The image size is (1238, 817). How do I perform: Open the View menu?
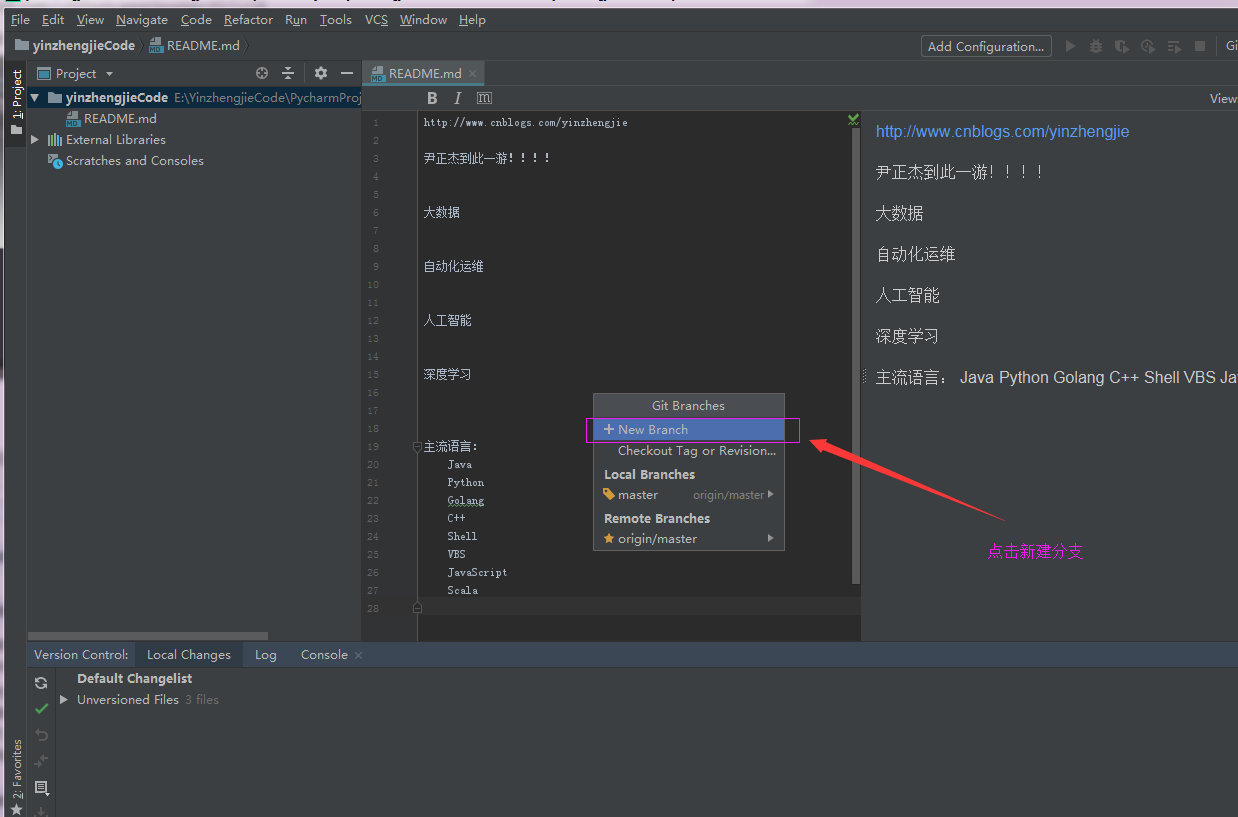[90, 19]
